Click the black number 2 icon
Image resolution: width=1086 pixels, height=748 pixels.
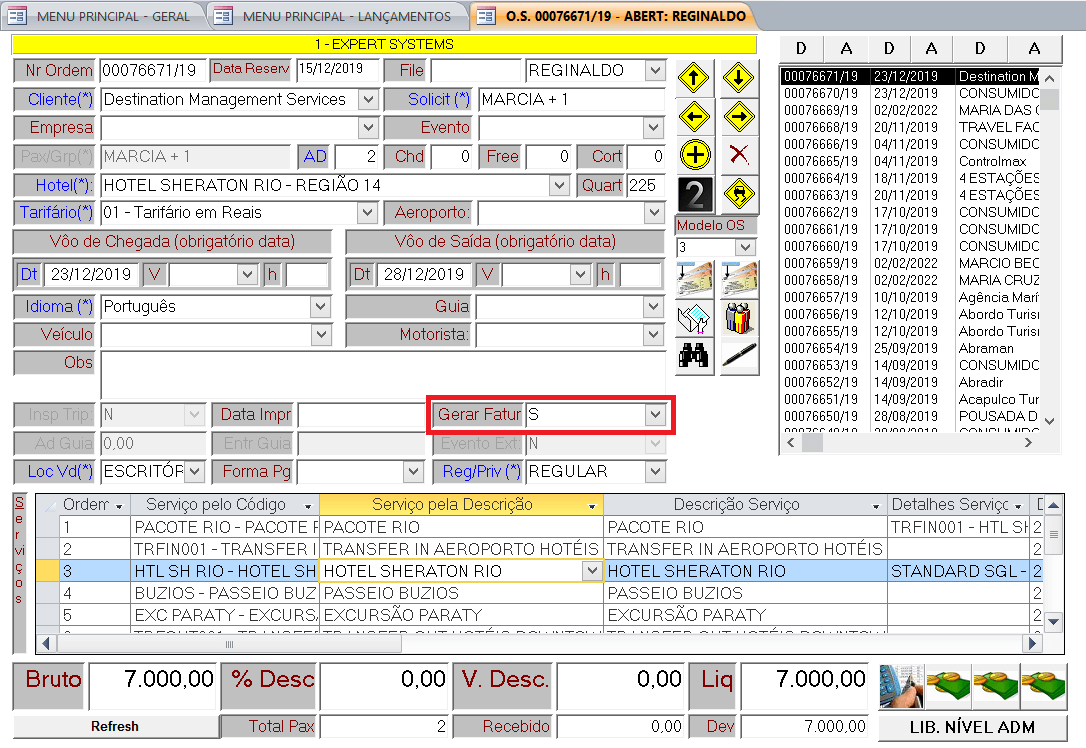[x=694, y=194]
